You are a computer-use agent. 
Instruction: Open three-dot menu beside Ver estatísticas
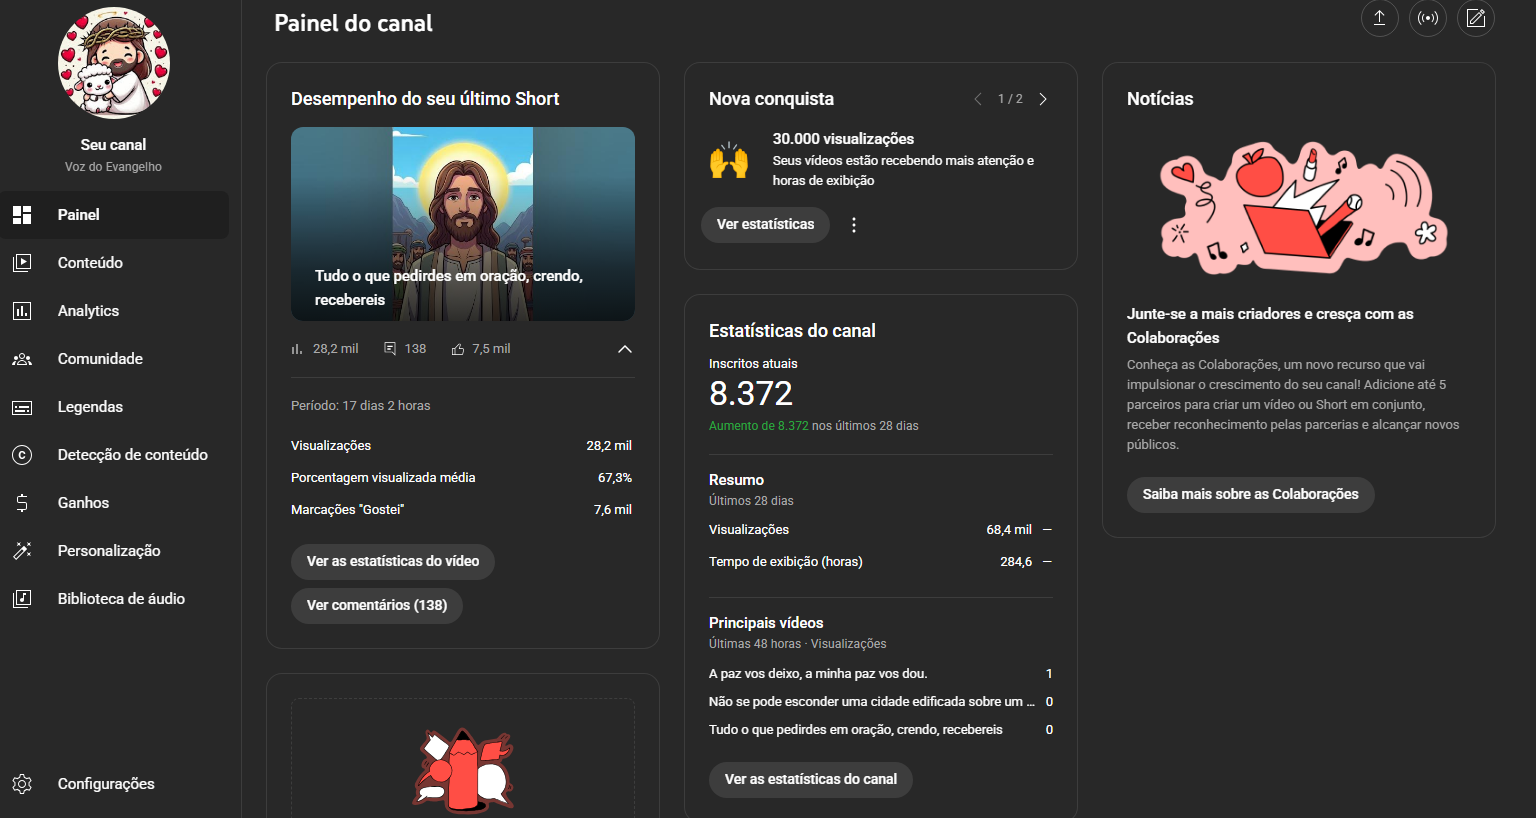853,225
